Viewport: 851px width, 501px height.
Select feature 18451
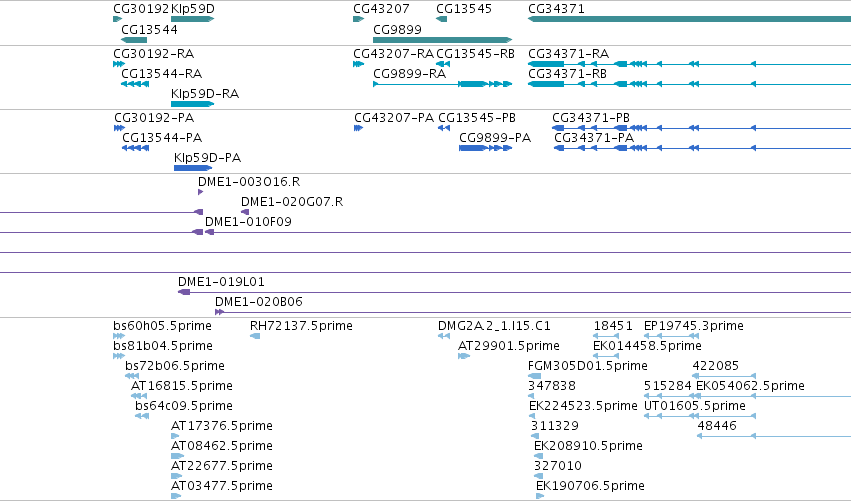pyautogui.click(x=613, y=326)
